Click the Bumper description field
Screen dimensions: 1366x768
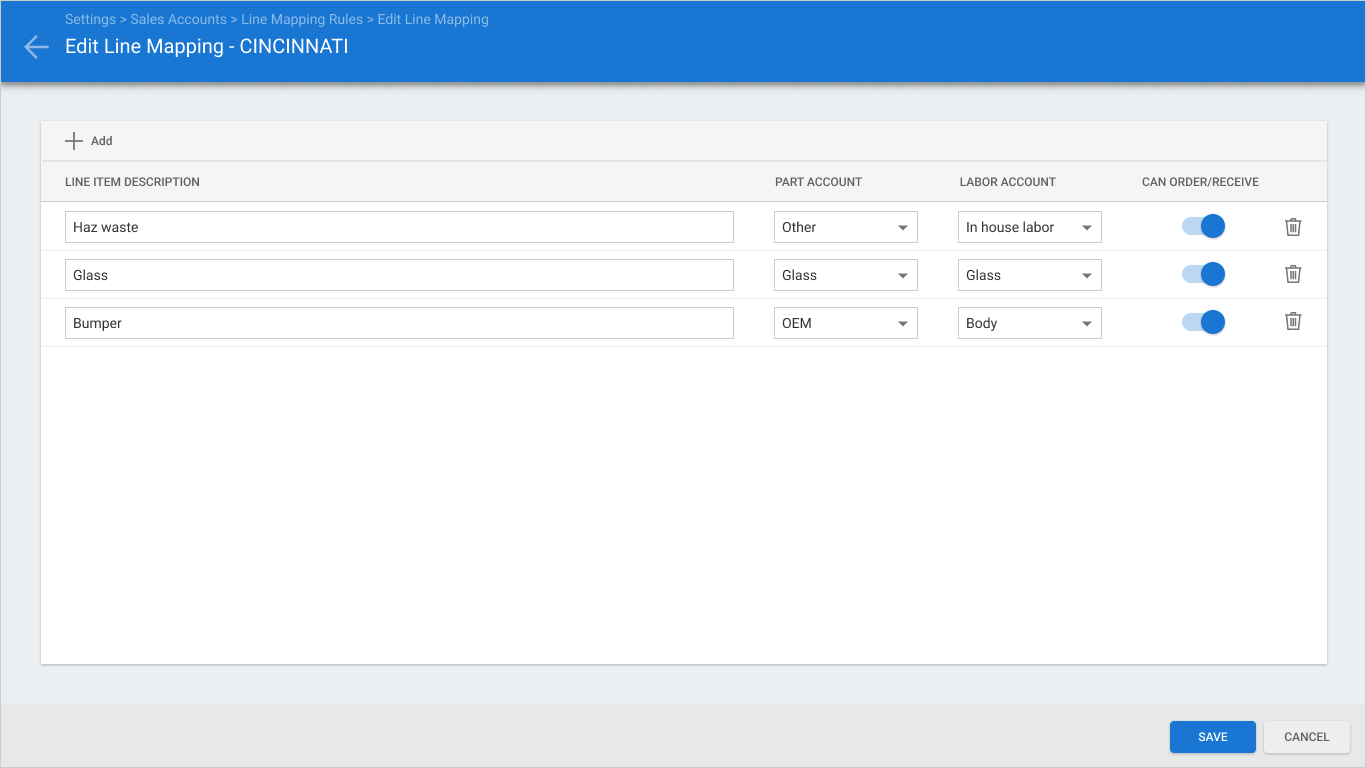coord(399,323)
